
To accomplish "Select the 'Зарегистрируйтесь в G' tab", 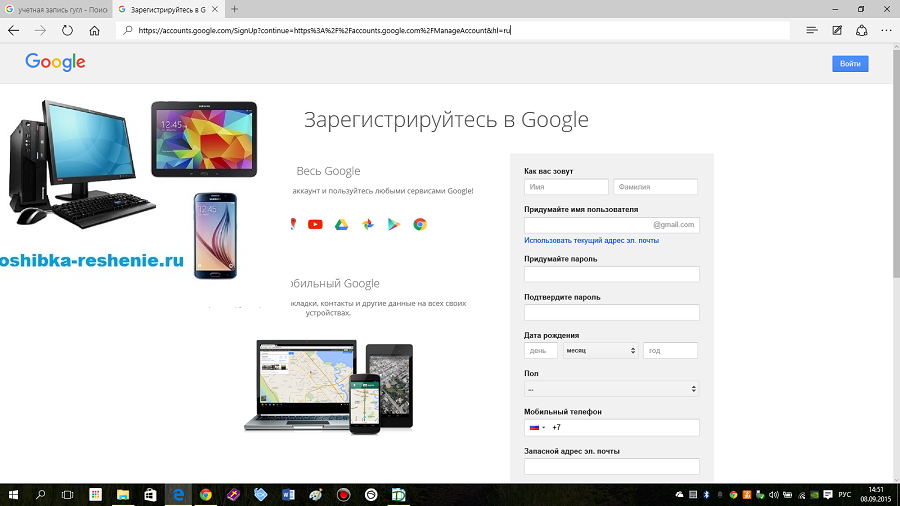I will (161, 9).
